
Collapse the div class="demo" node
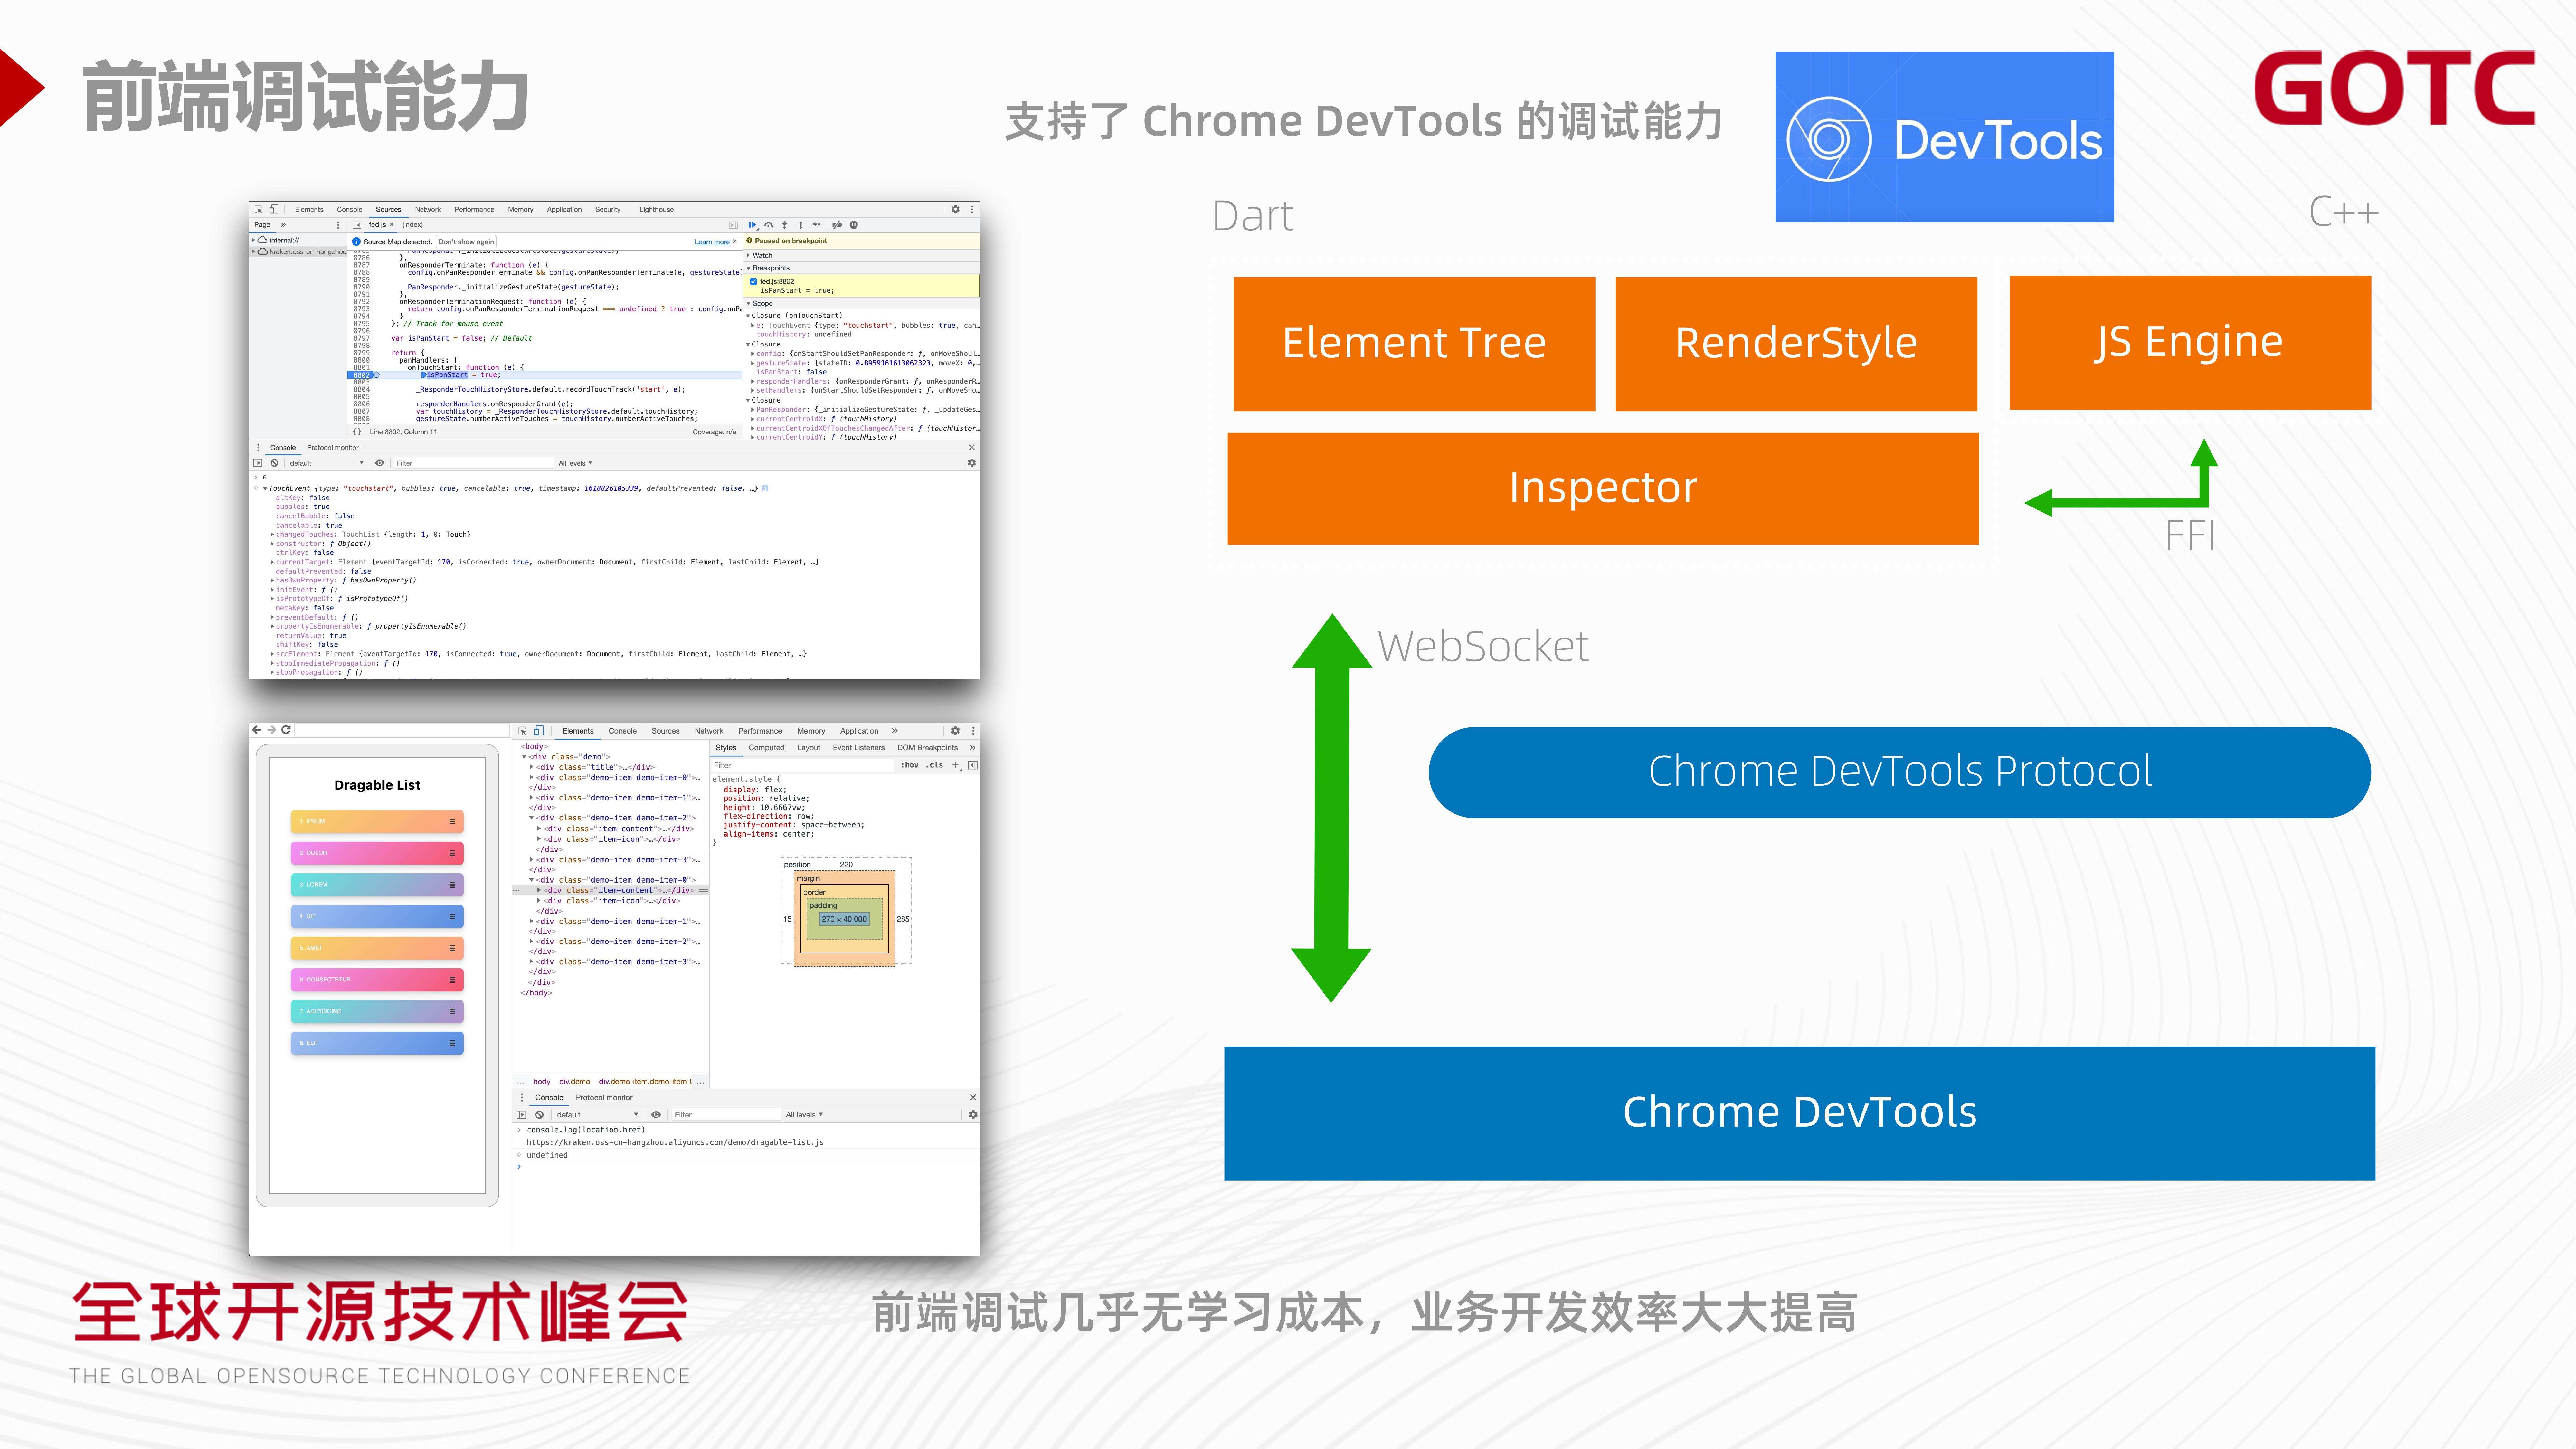[x=524, y=757]
